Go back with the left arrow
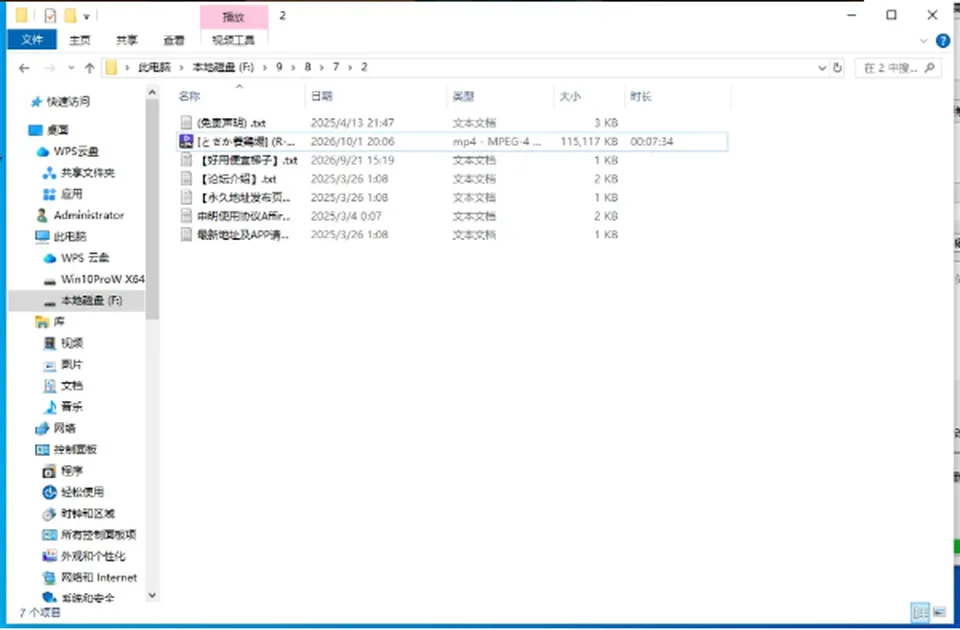This screenshot has height=630, width=960. click(x=24, y=68)
